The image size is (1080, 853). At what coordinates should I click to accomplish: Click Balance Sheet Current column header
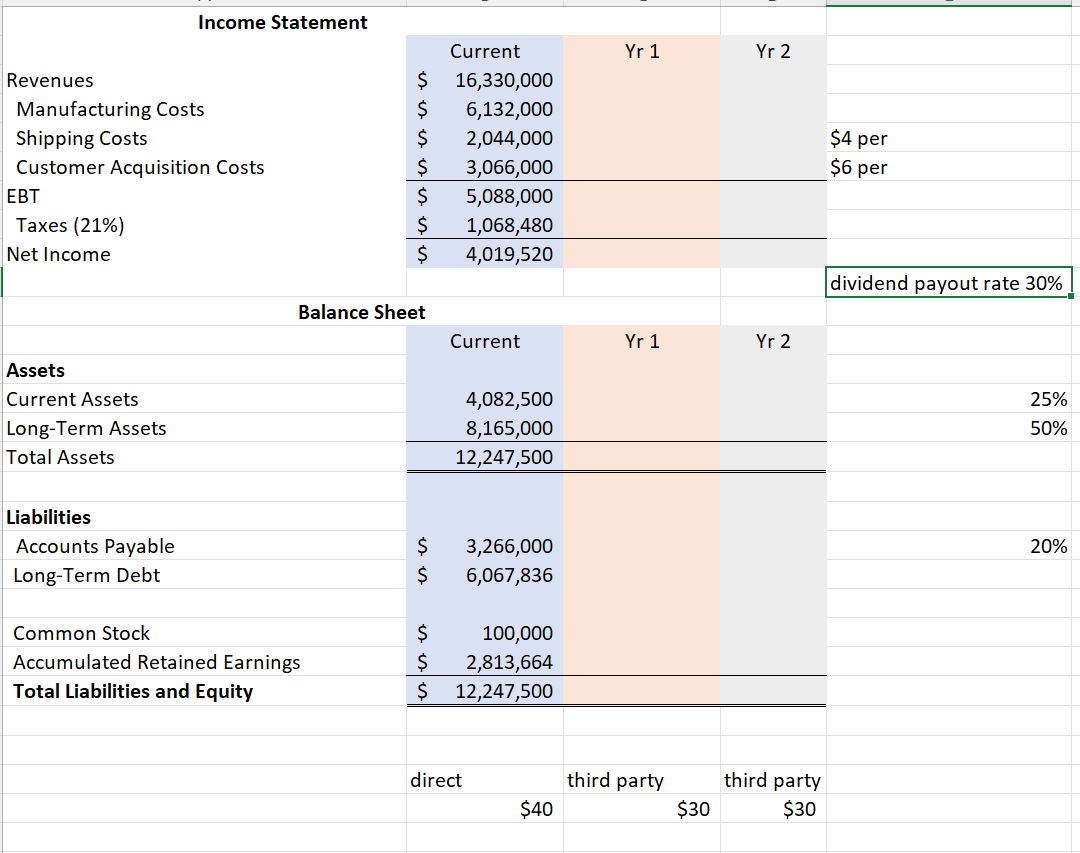(x=485, y=341)
